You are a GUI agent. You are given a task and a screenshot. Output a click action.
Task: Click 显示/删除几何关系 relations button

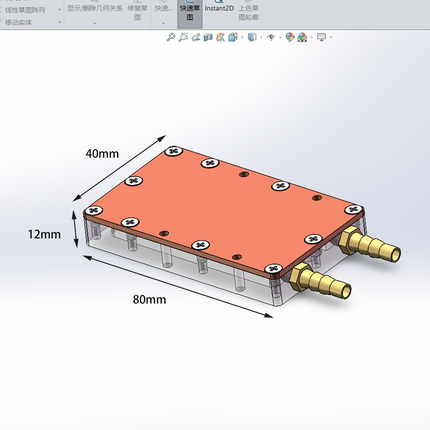pos(95,8)
